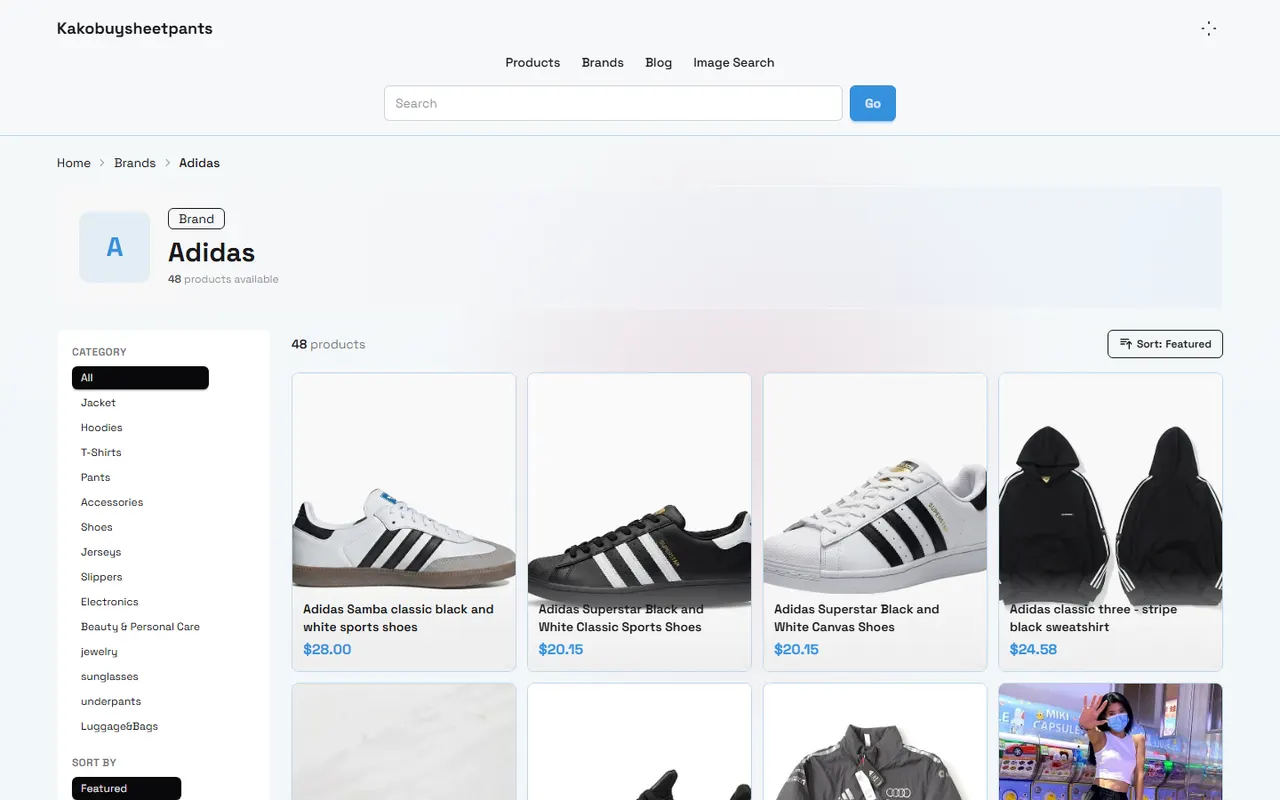
Task: Click the Brand badge label
Action: pyautogui.click(x=197, y=219)
